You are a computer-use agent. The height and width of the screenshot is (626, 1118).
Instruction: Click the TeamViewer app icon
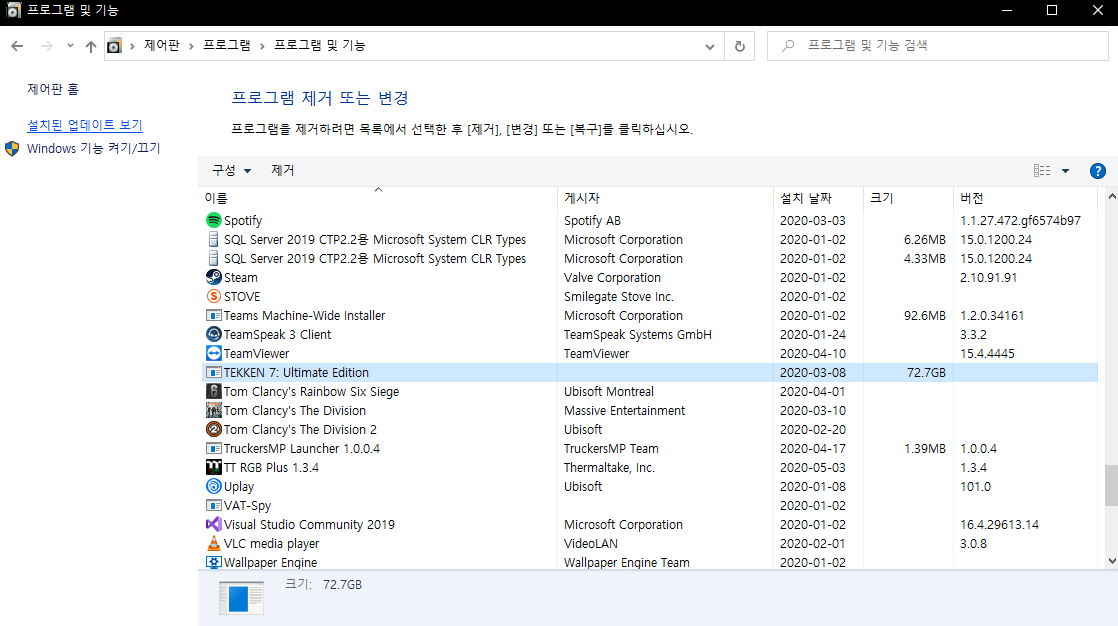coord(213,354)
